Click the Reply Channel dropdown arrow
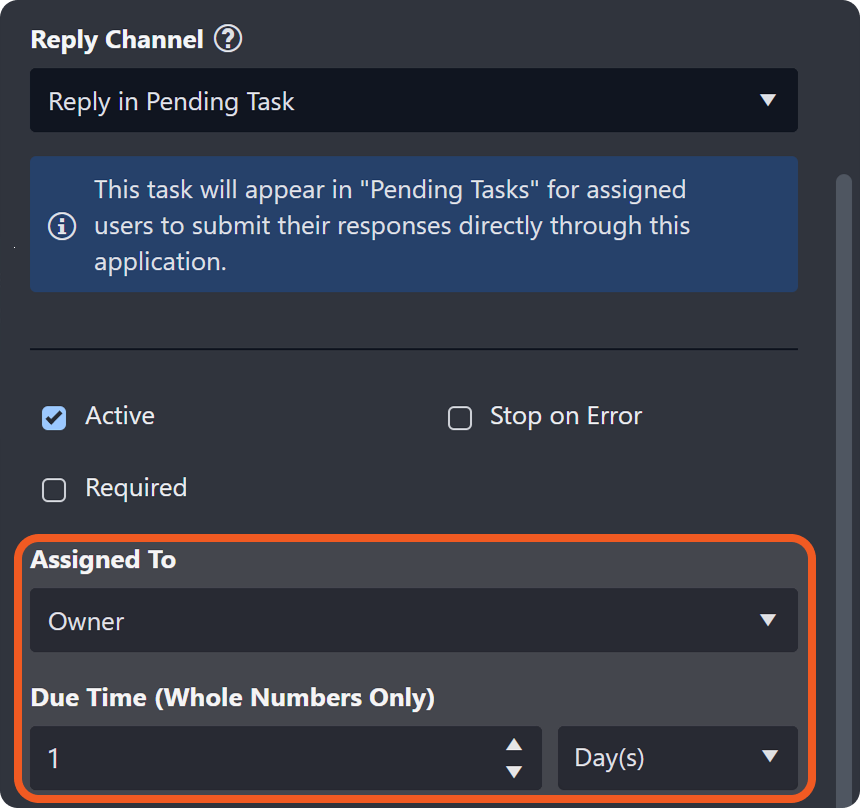Screen dimensions: 860x808 pyautogui.click(x=768, y=100)
